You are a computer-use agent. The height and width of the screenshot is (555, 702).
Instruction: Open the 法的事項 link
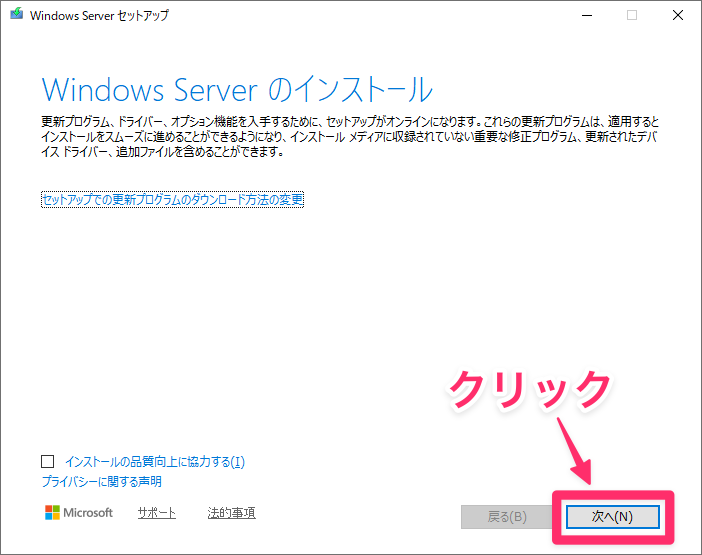(x=231, y=513)
